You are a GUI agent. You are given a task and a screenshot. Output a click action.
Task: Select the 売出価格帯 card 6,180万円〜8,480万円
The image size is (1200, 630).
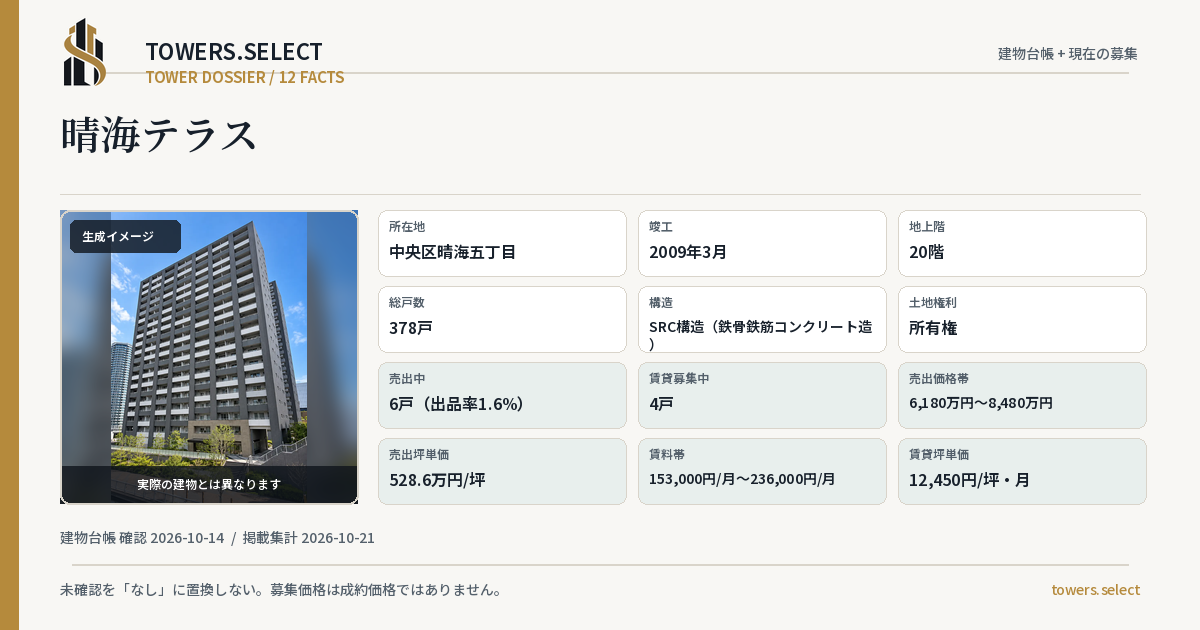(x=1022, y=395)
